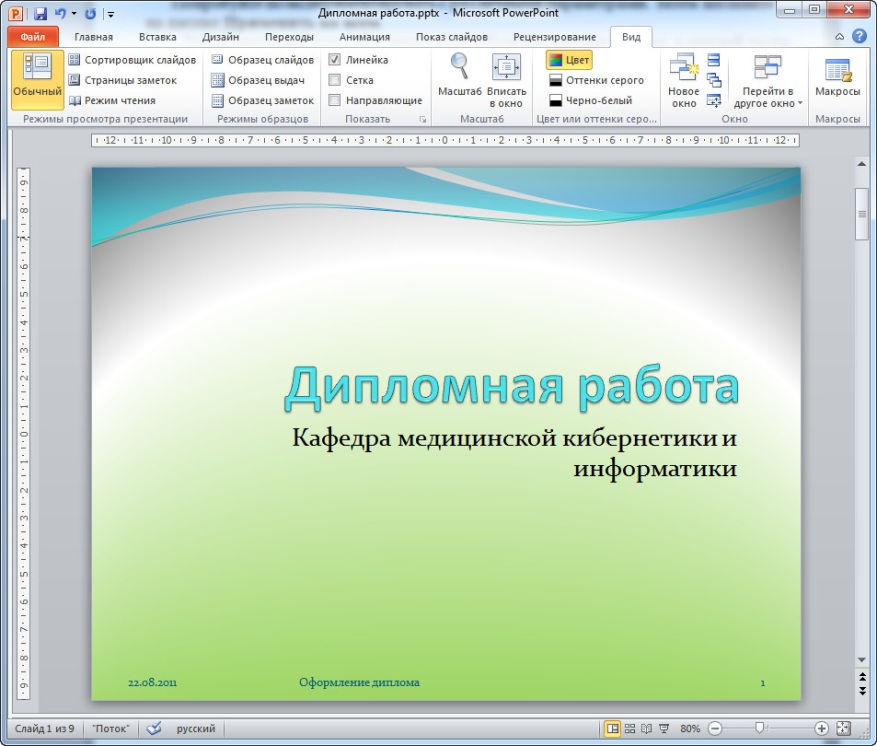Screen dimensions: 877x746
Task: Enable the Направляющие checkbox
Action: click(x=334, y=100)
